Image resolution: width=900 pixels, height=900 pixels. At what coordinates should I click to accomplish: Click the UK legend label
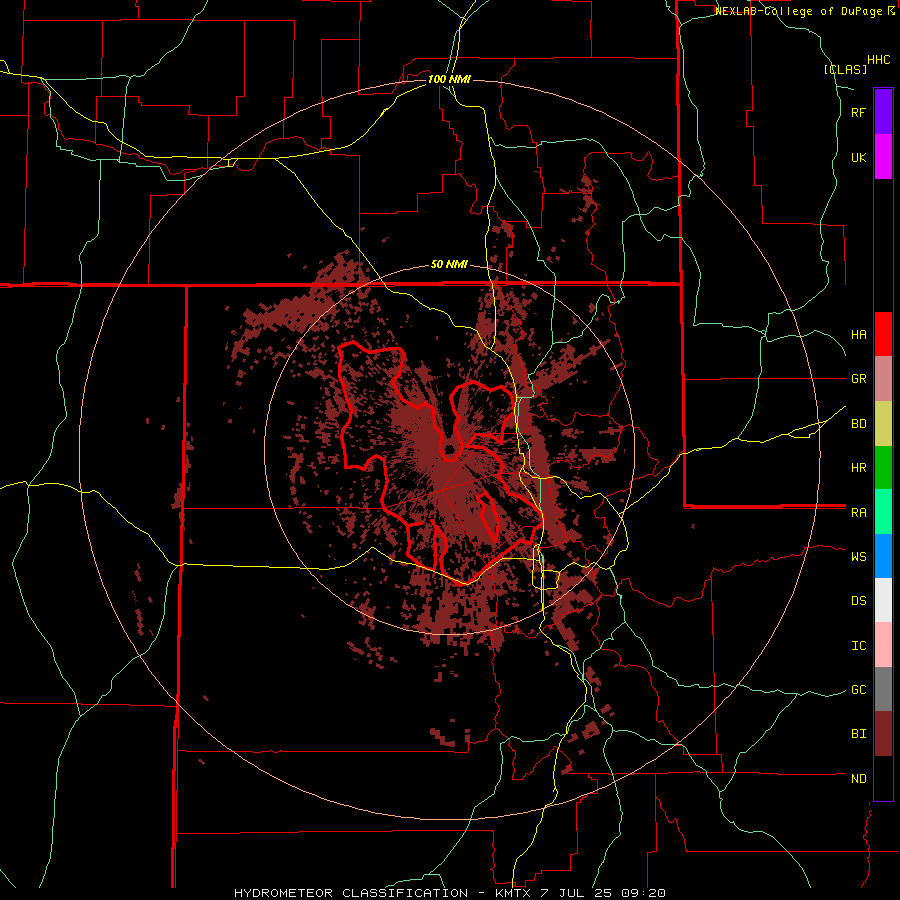click(x=859, y=158)
